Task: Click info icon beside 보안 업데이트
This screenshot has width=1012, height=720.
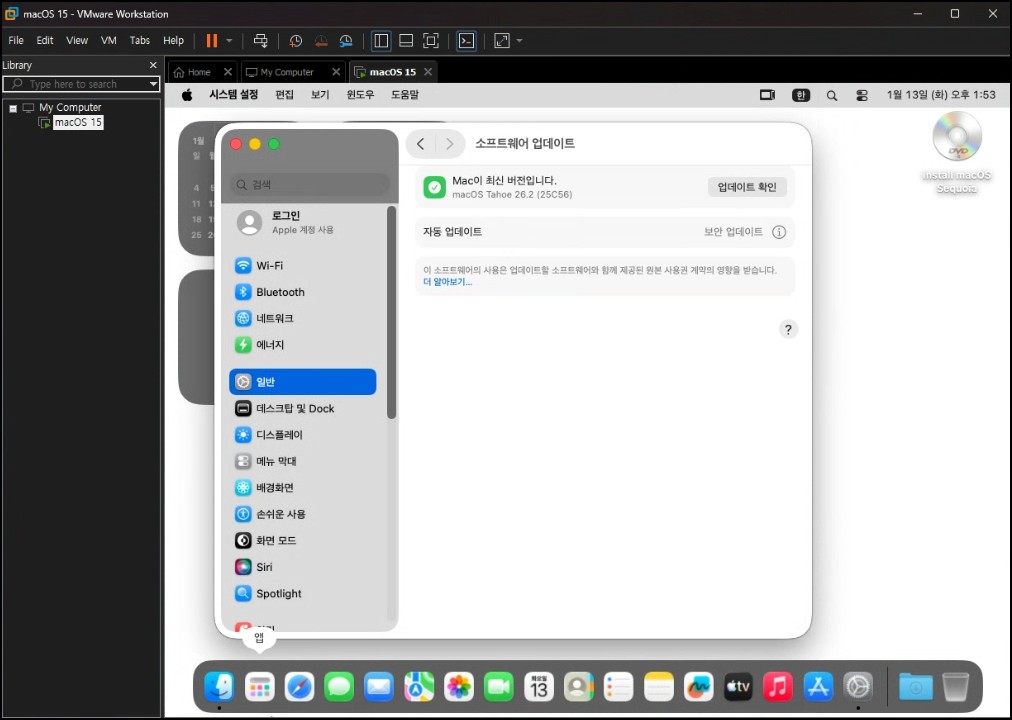Action: [779, 232]
